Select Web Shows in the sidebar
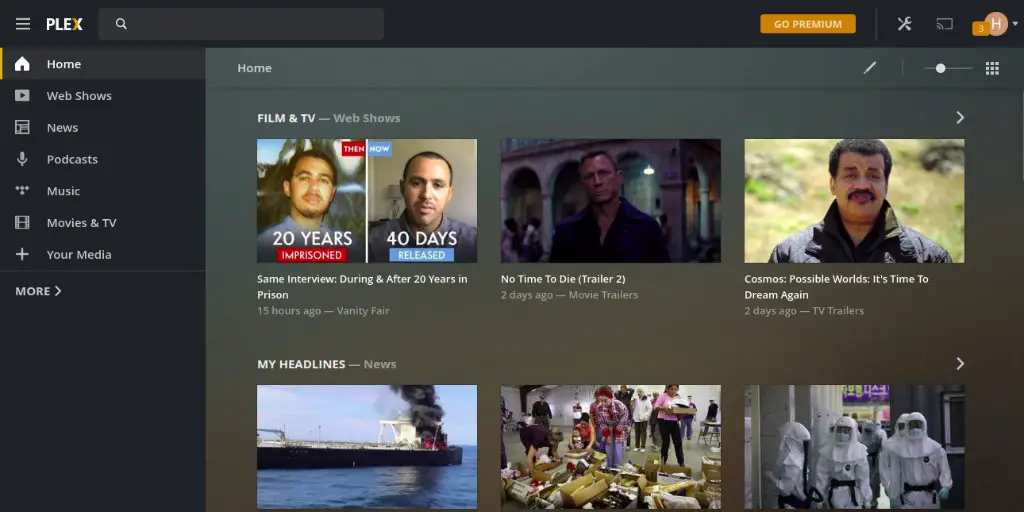Screen dimensions: 1024x512 (x=103, y=95)
